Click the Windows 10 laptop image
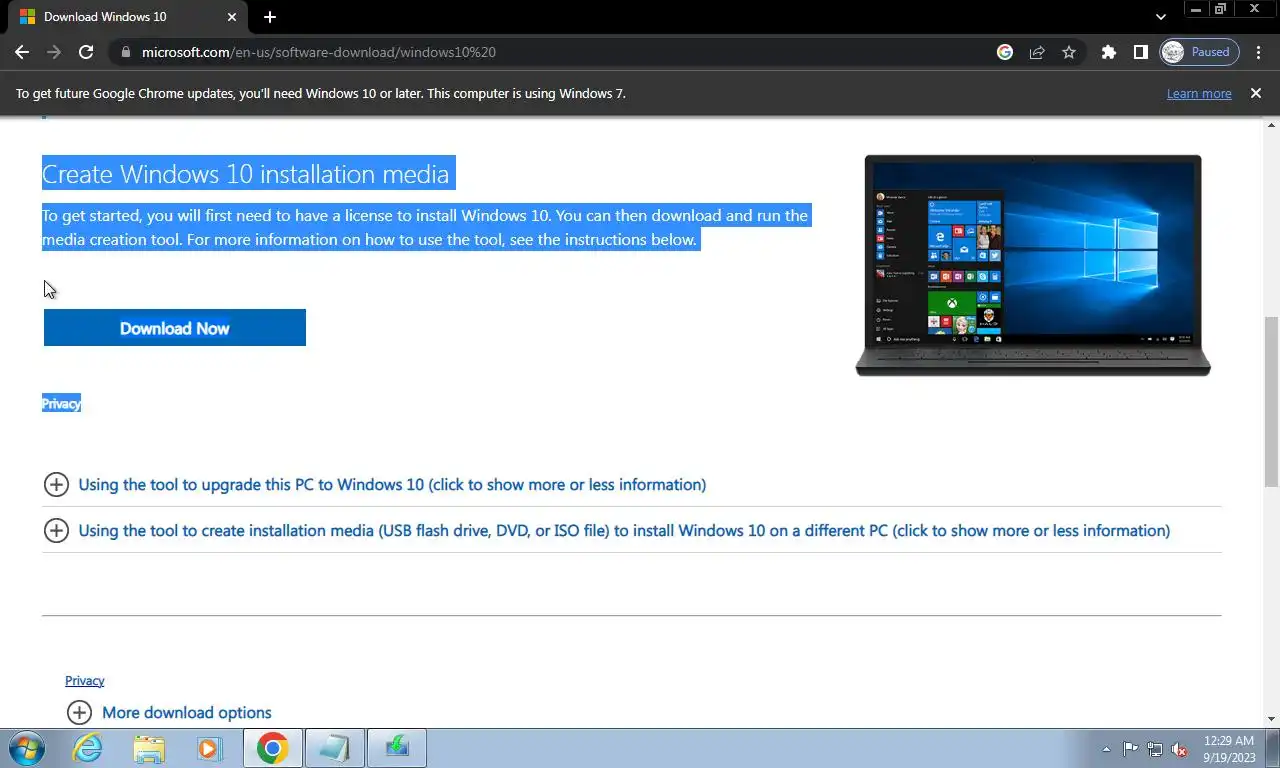This screenshot has height=768, width=1280. click(x=1033, y=265)
